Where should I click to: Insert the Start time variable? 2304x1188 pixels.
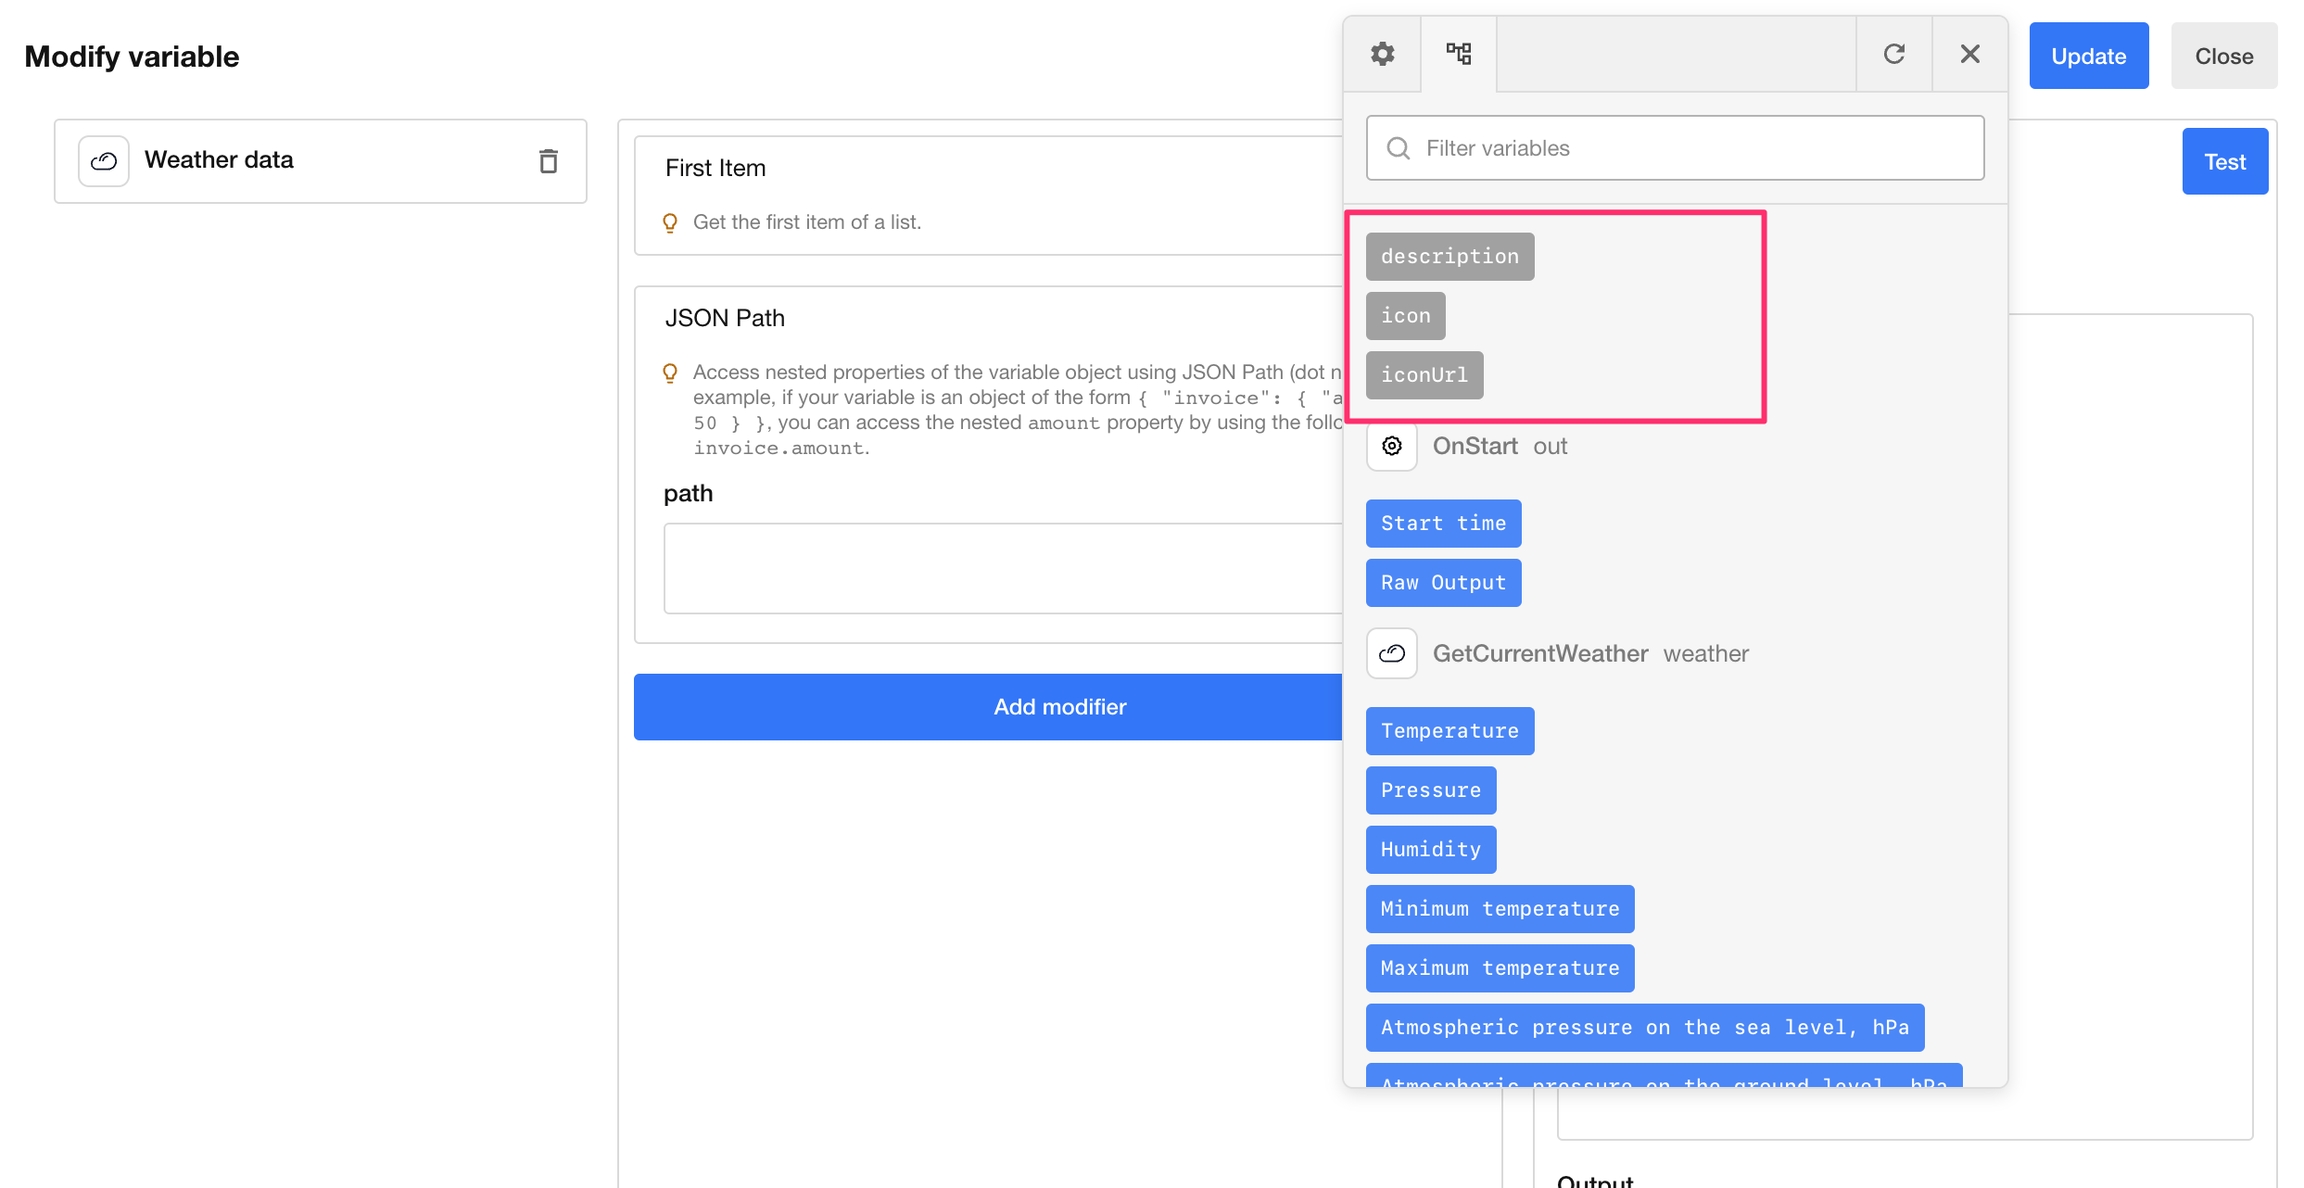[1443, 524]
